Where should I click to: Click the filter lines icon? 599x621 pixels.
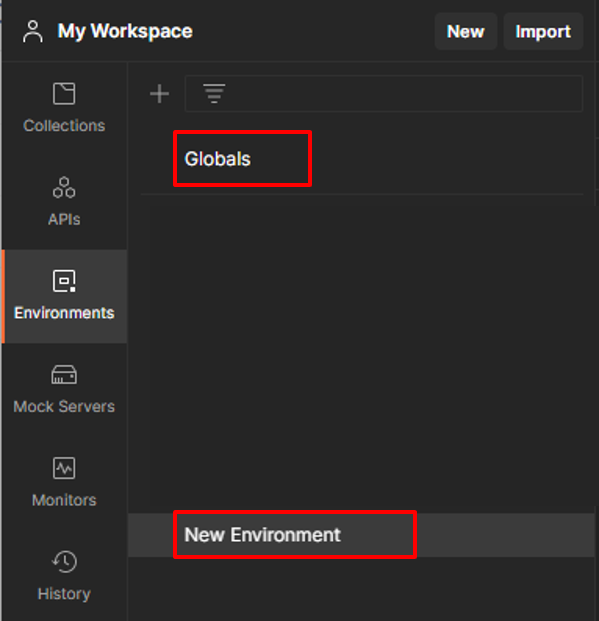click(x=214, y=93)
